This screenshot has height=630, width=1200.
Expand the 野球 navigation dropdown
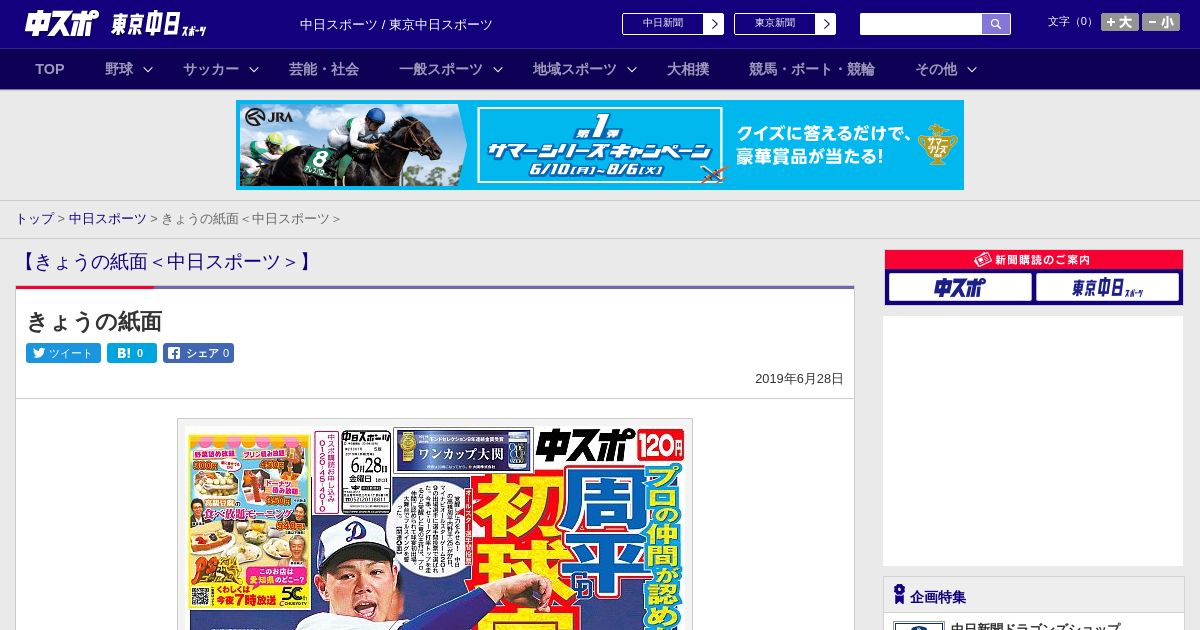[x=129, y=69]
